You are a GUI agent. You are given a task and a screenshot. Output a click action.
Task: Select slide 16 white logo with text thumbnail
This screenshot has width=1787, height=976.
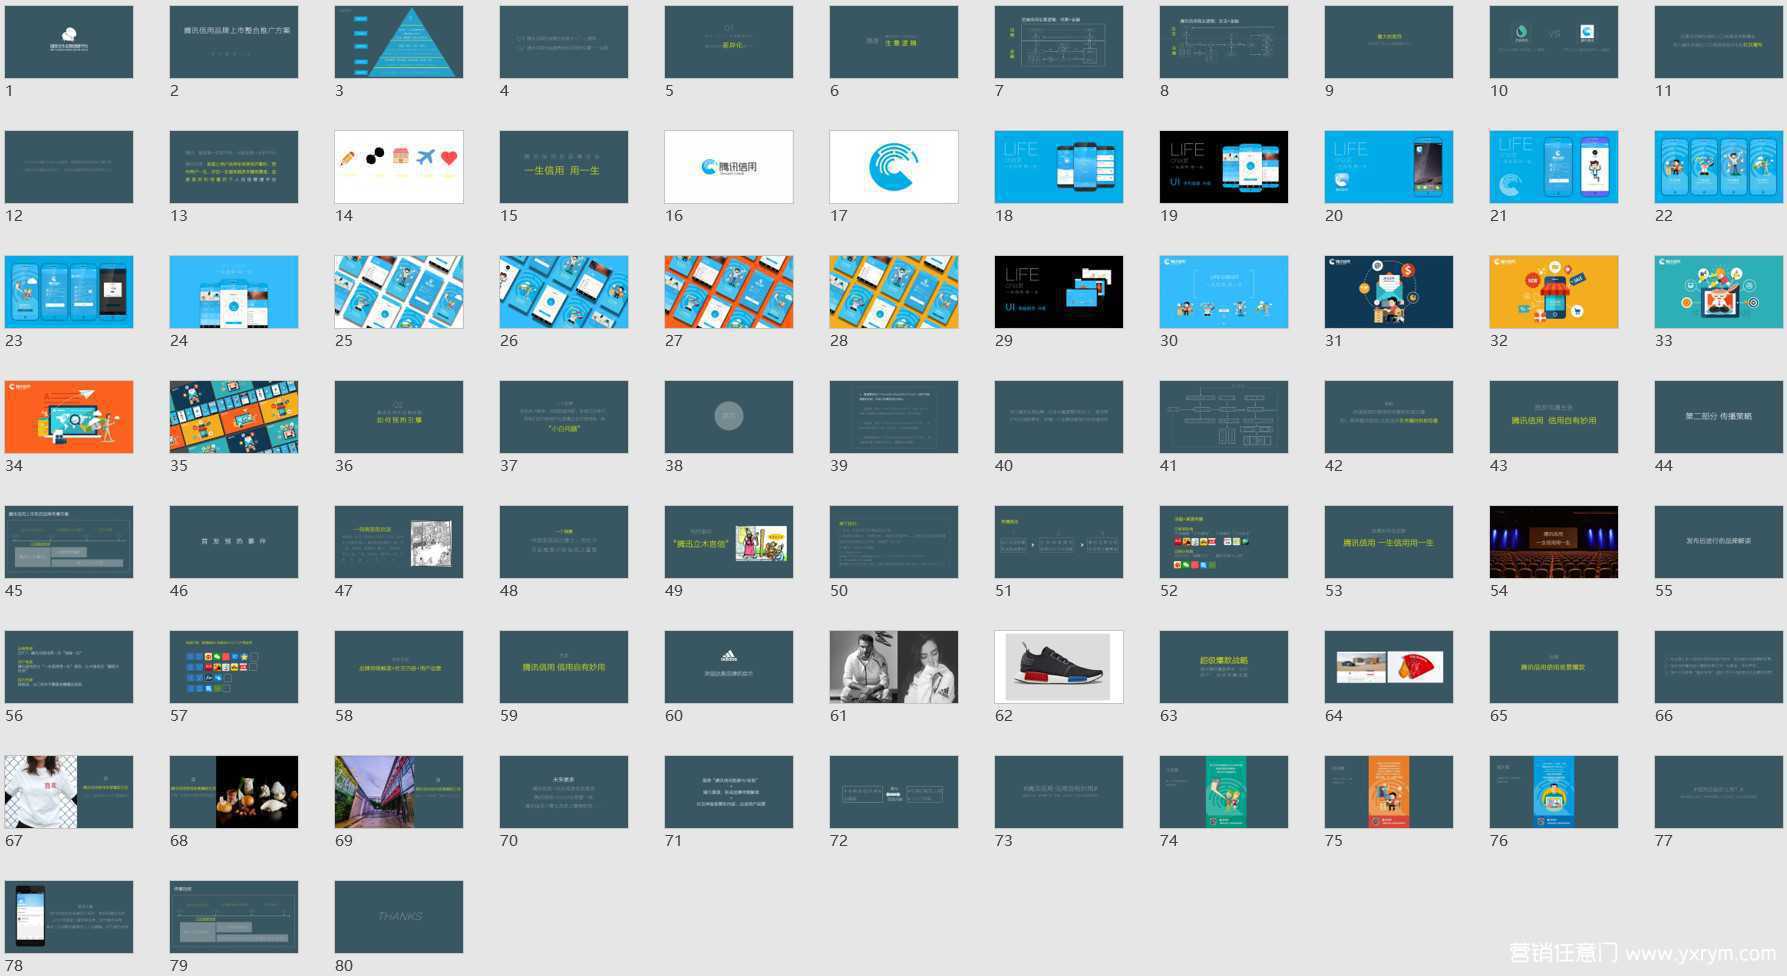tap(729, 167)
